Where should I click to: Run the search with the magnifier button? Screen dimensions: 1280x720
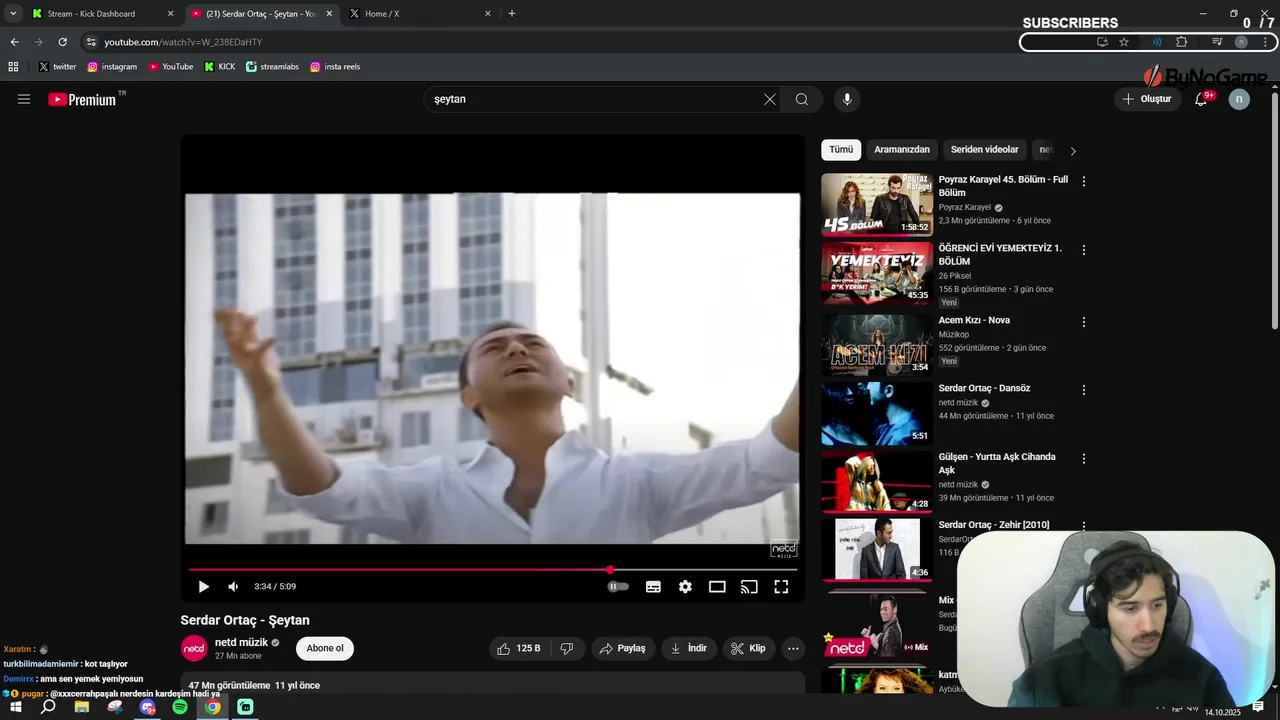pyautogui.click(x=802, y=99)
